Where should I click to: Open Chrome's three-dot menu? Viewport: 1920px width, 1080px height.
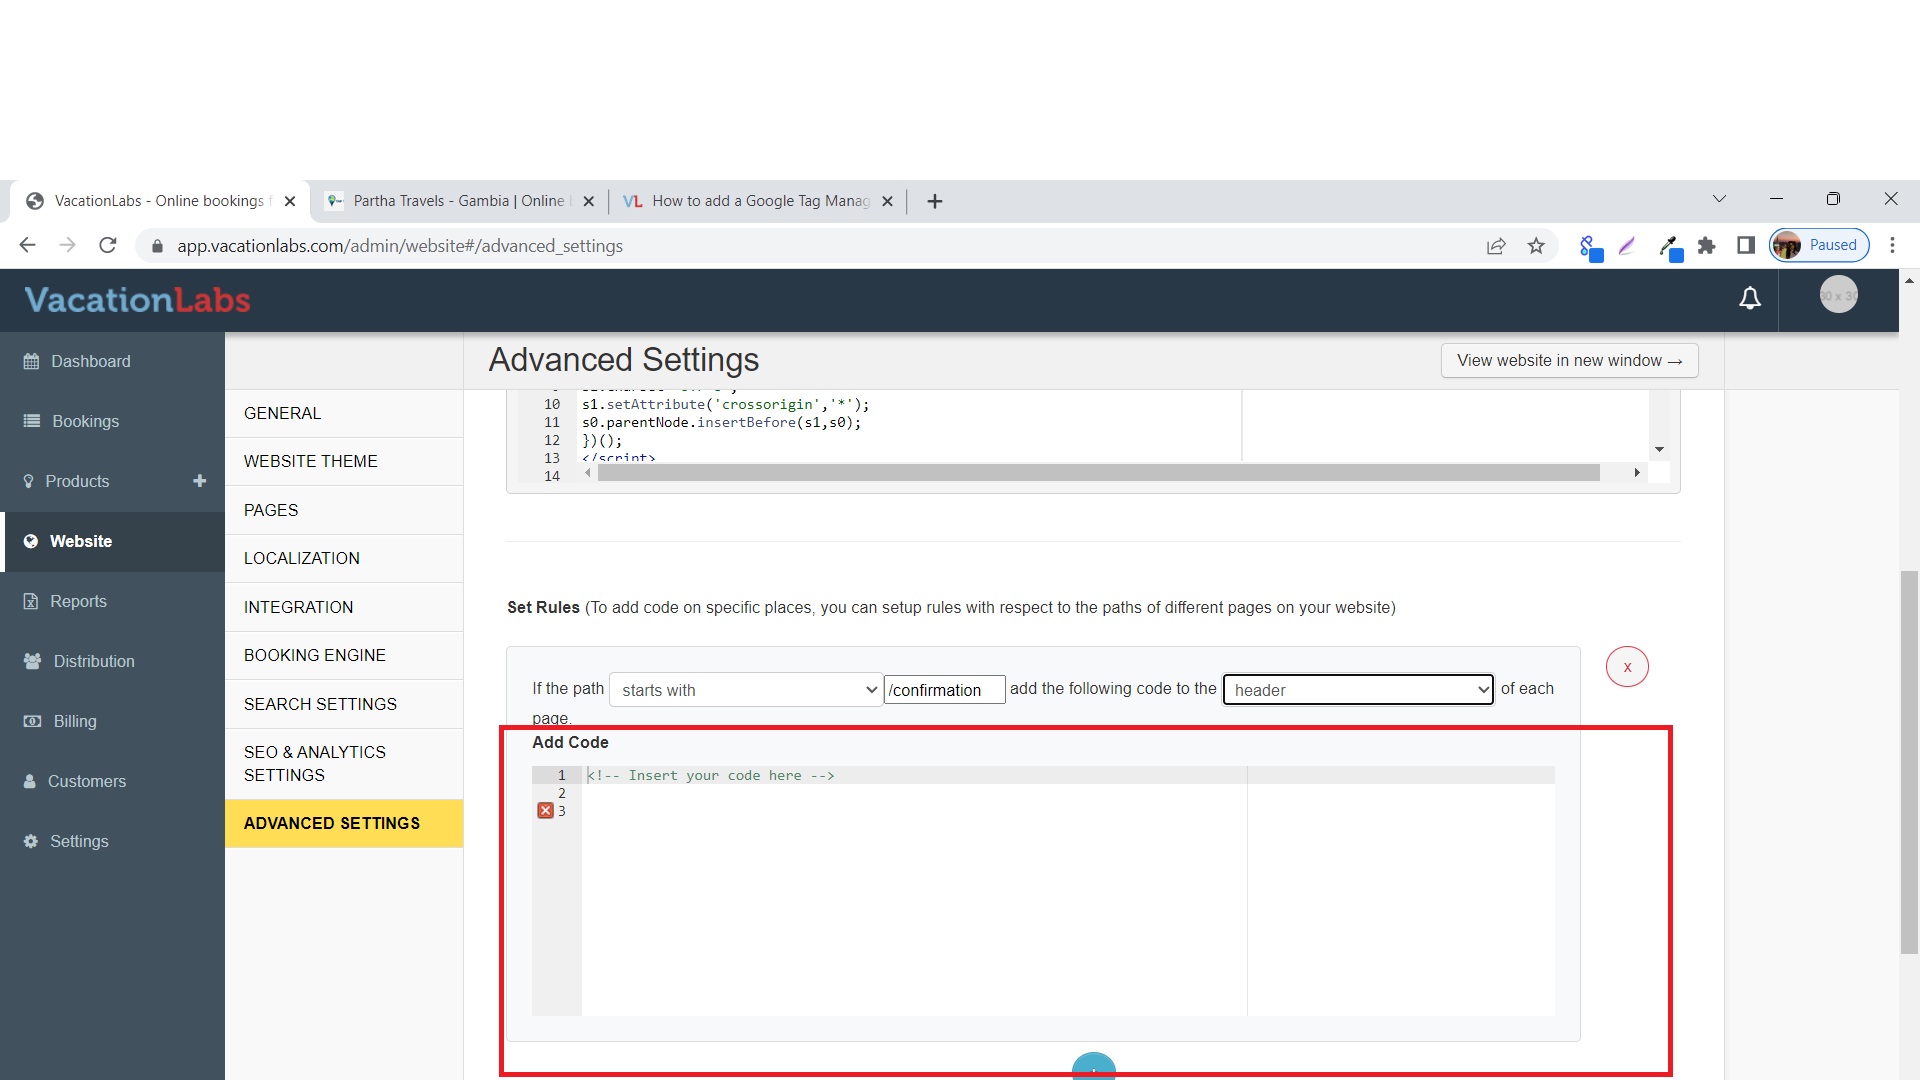(1892, 246)
